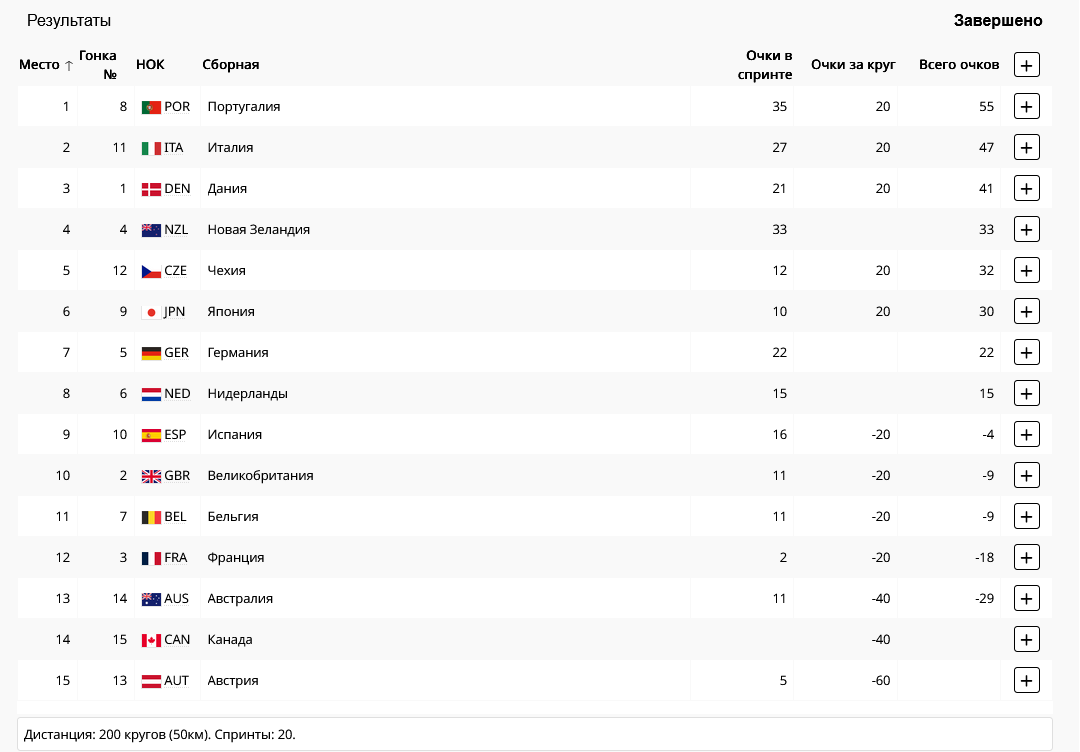Click the Great Britain flag icon
Viewport: 1080px width, 752px height.
pyautogui.click(x=151, y=476)
